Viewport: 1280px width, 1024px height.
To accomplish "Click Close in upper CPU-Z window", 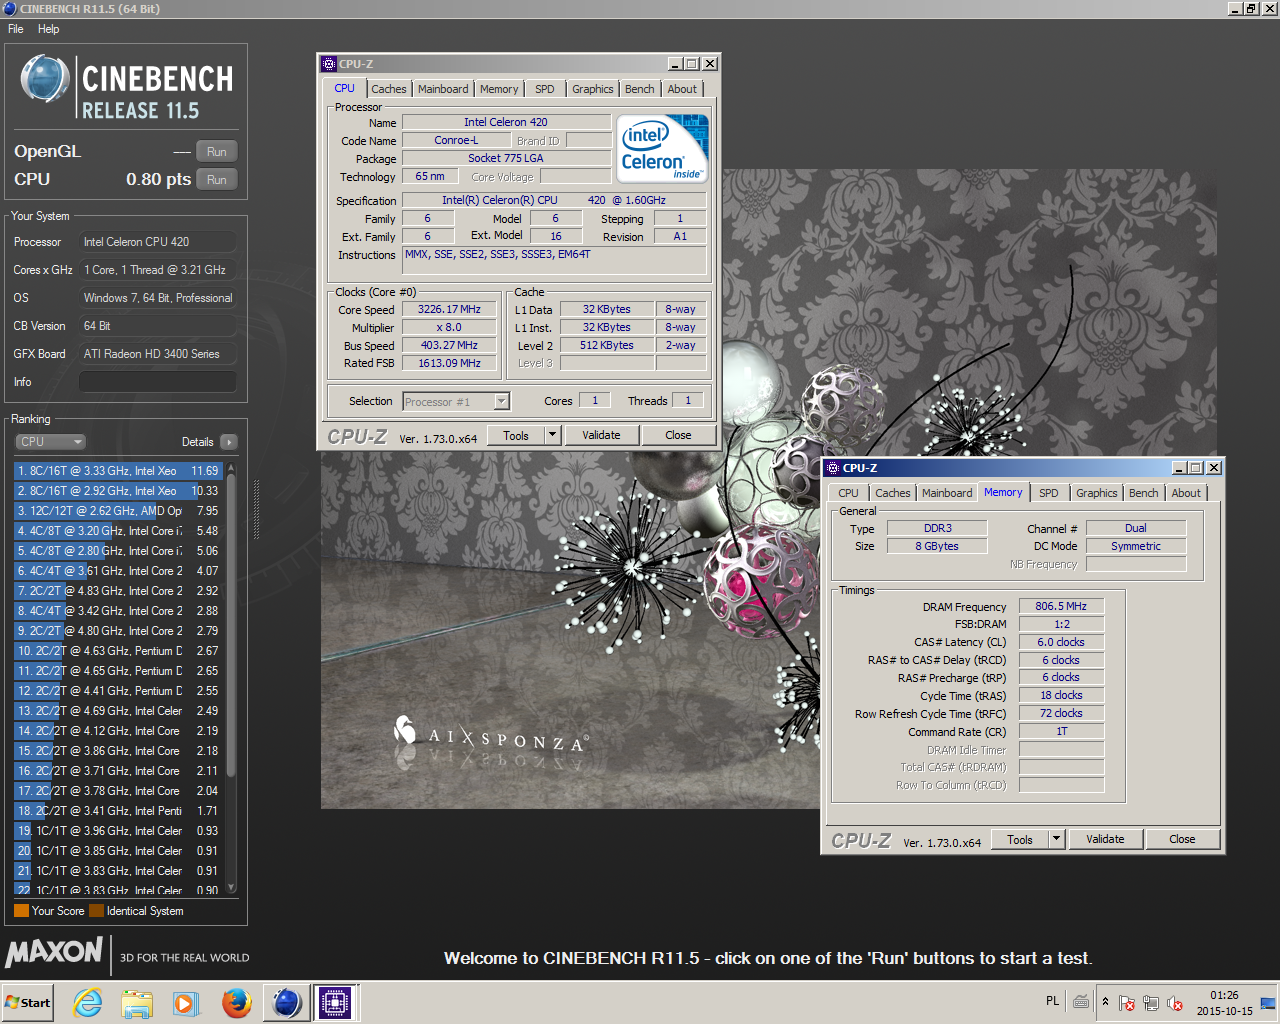I will (678, 435).
